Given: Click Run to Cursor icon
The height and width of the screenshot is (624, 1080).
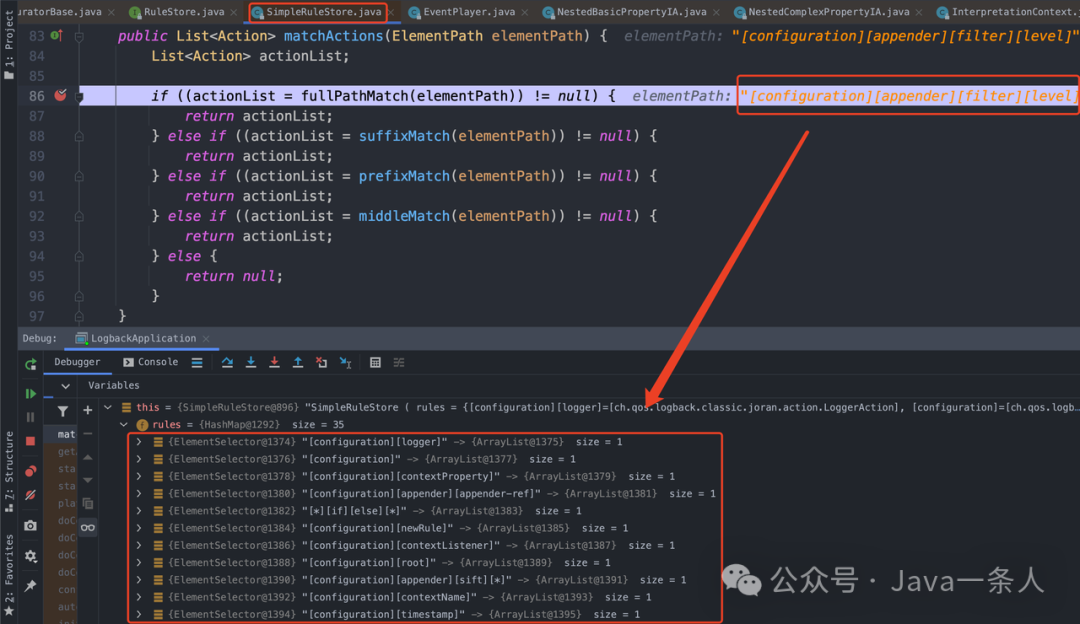Looking at the screenshot, I should [346, 362].
